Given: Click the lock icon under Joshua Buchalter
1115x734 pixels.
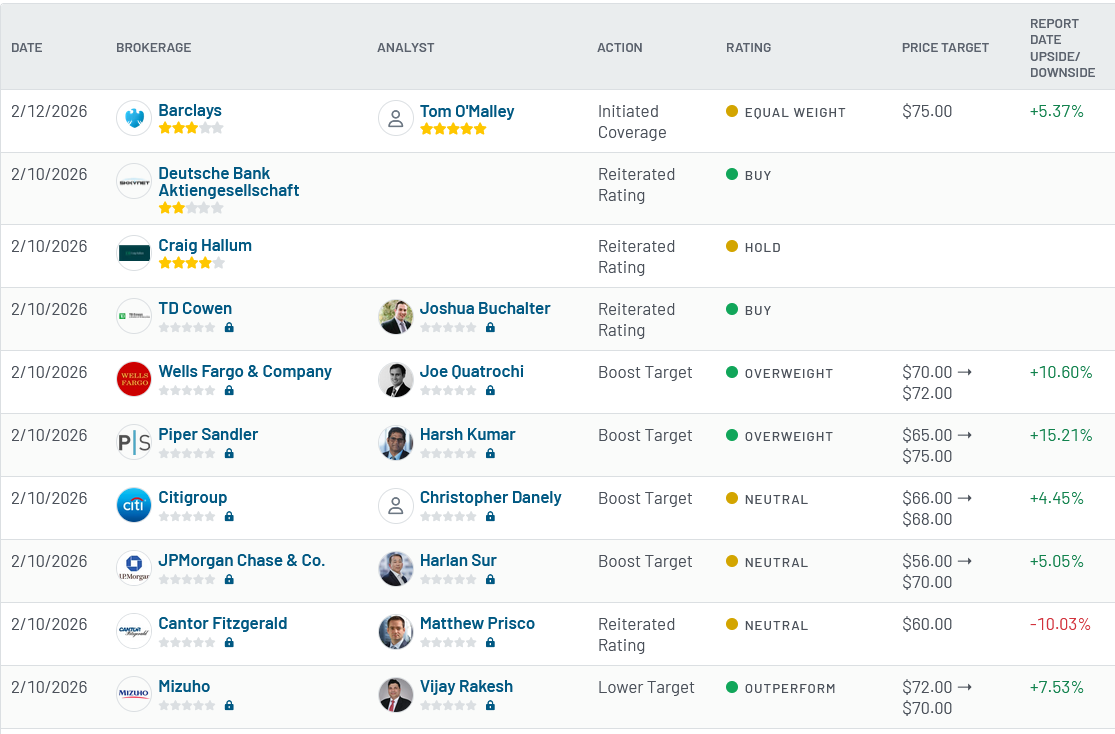Looking at the screenshot, I should (490, 327).
